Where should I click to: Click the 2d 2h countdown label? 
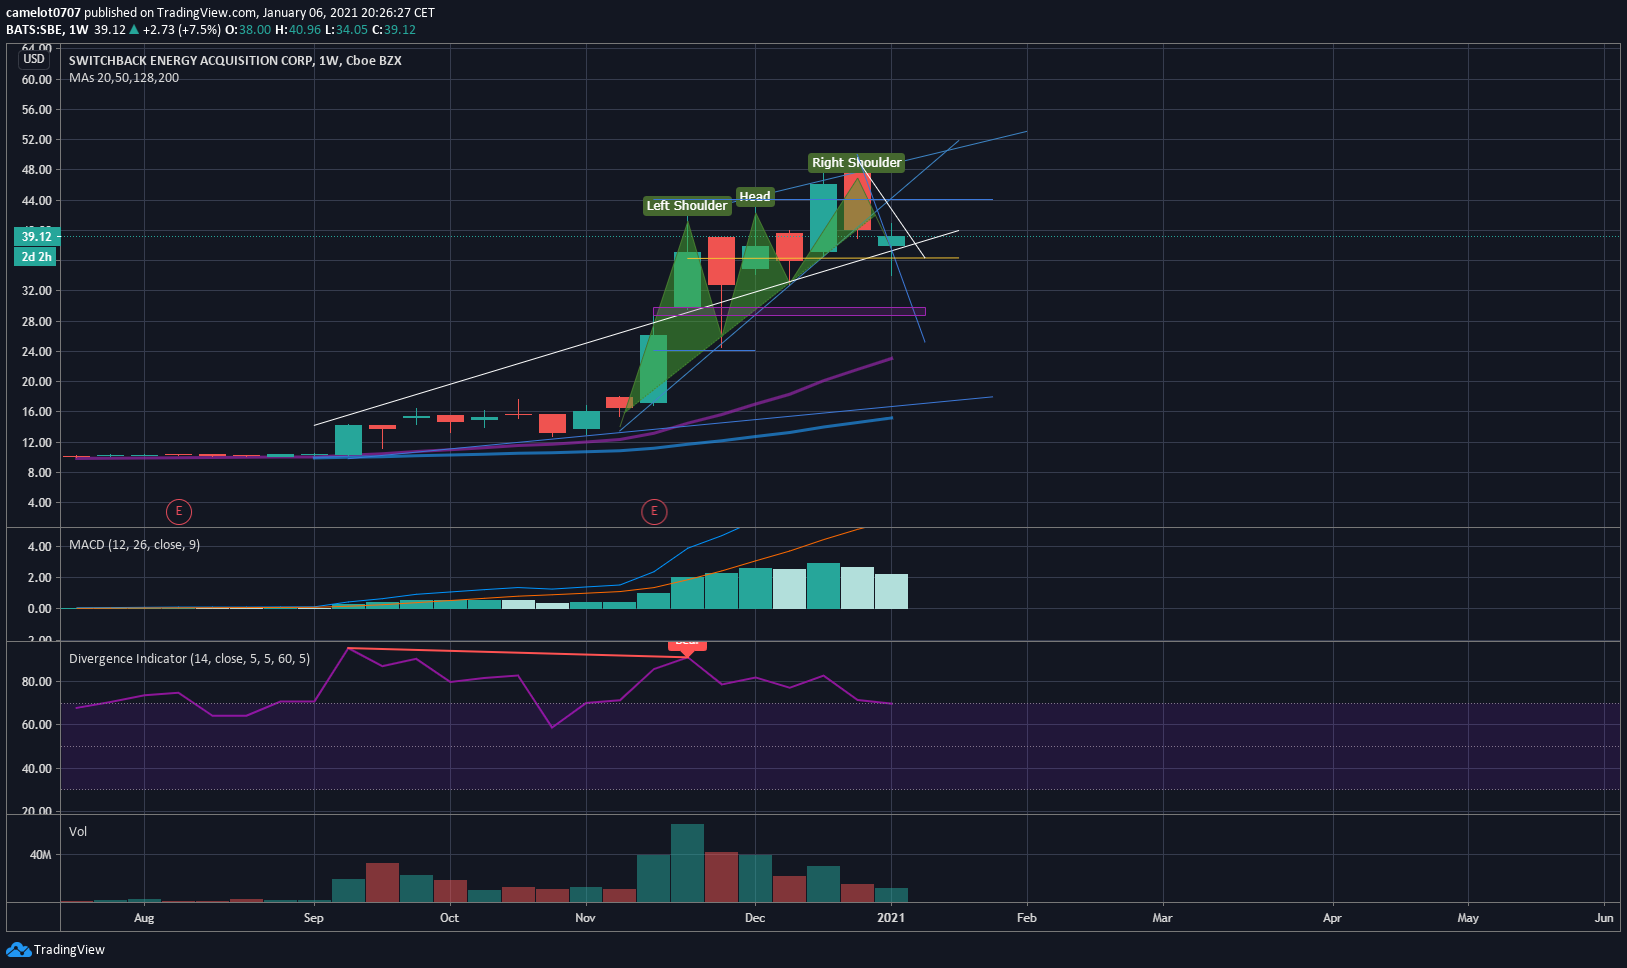pyautogui.click(x=36, y=257)
